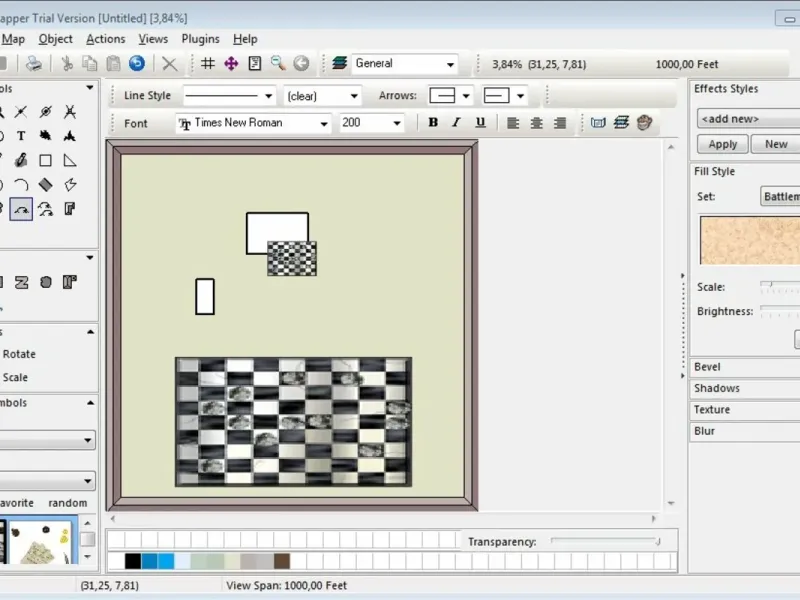Click the stacked layers icon beside General
The image size is (800, 600).
click(x=339, y=63)
